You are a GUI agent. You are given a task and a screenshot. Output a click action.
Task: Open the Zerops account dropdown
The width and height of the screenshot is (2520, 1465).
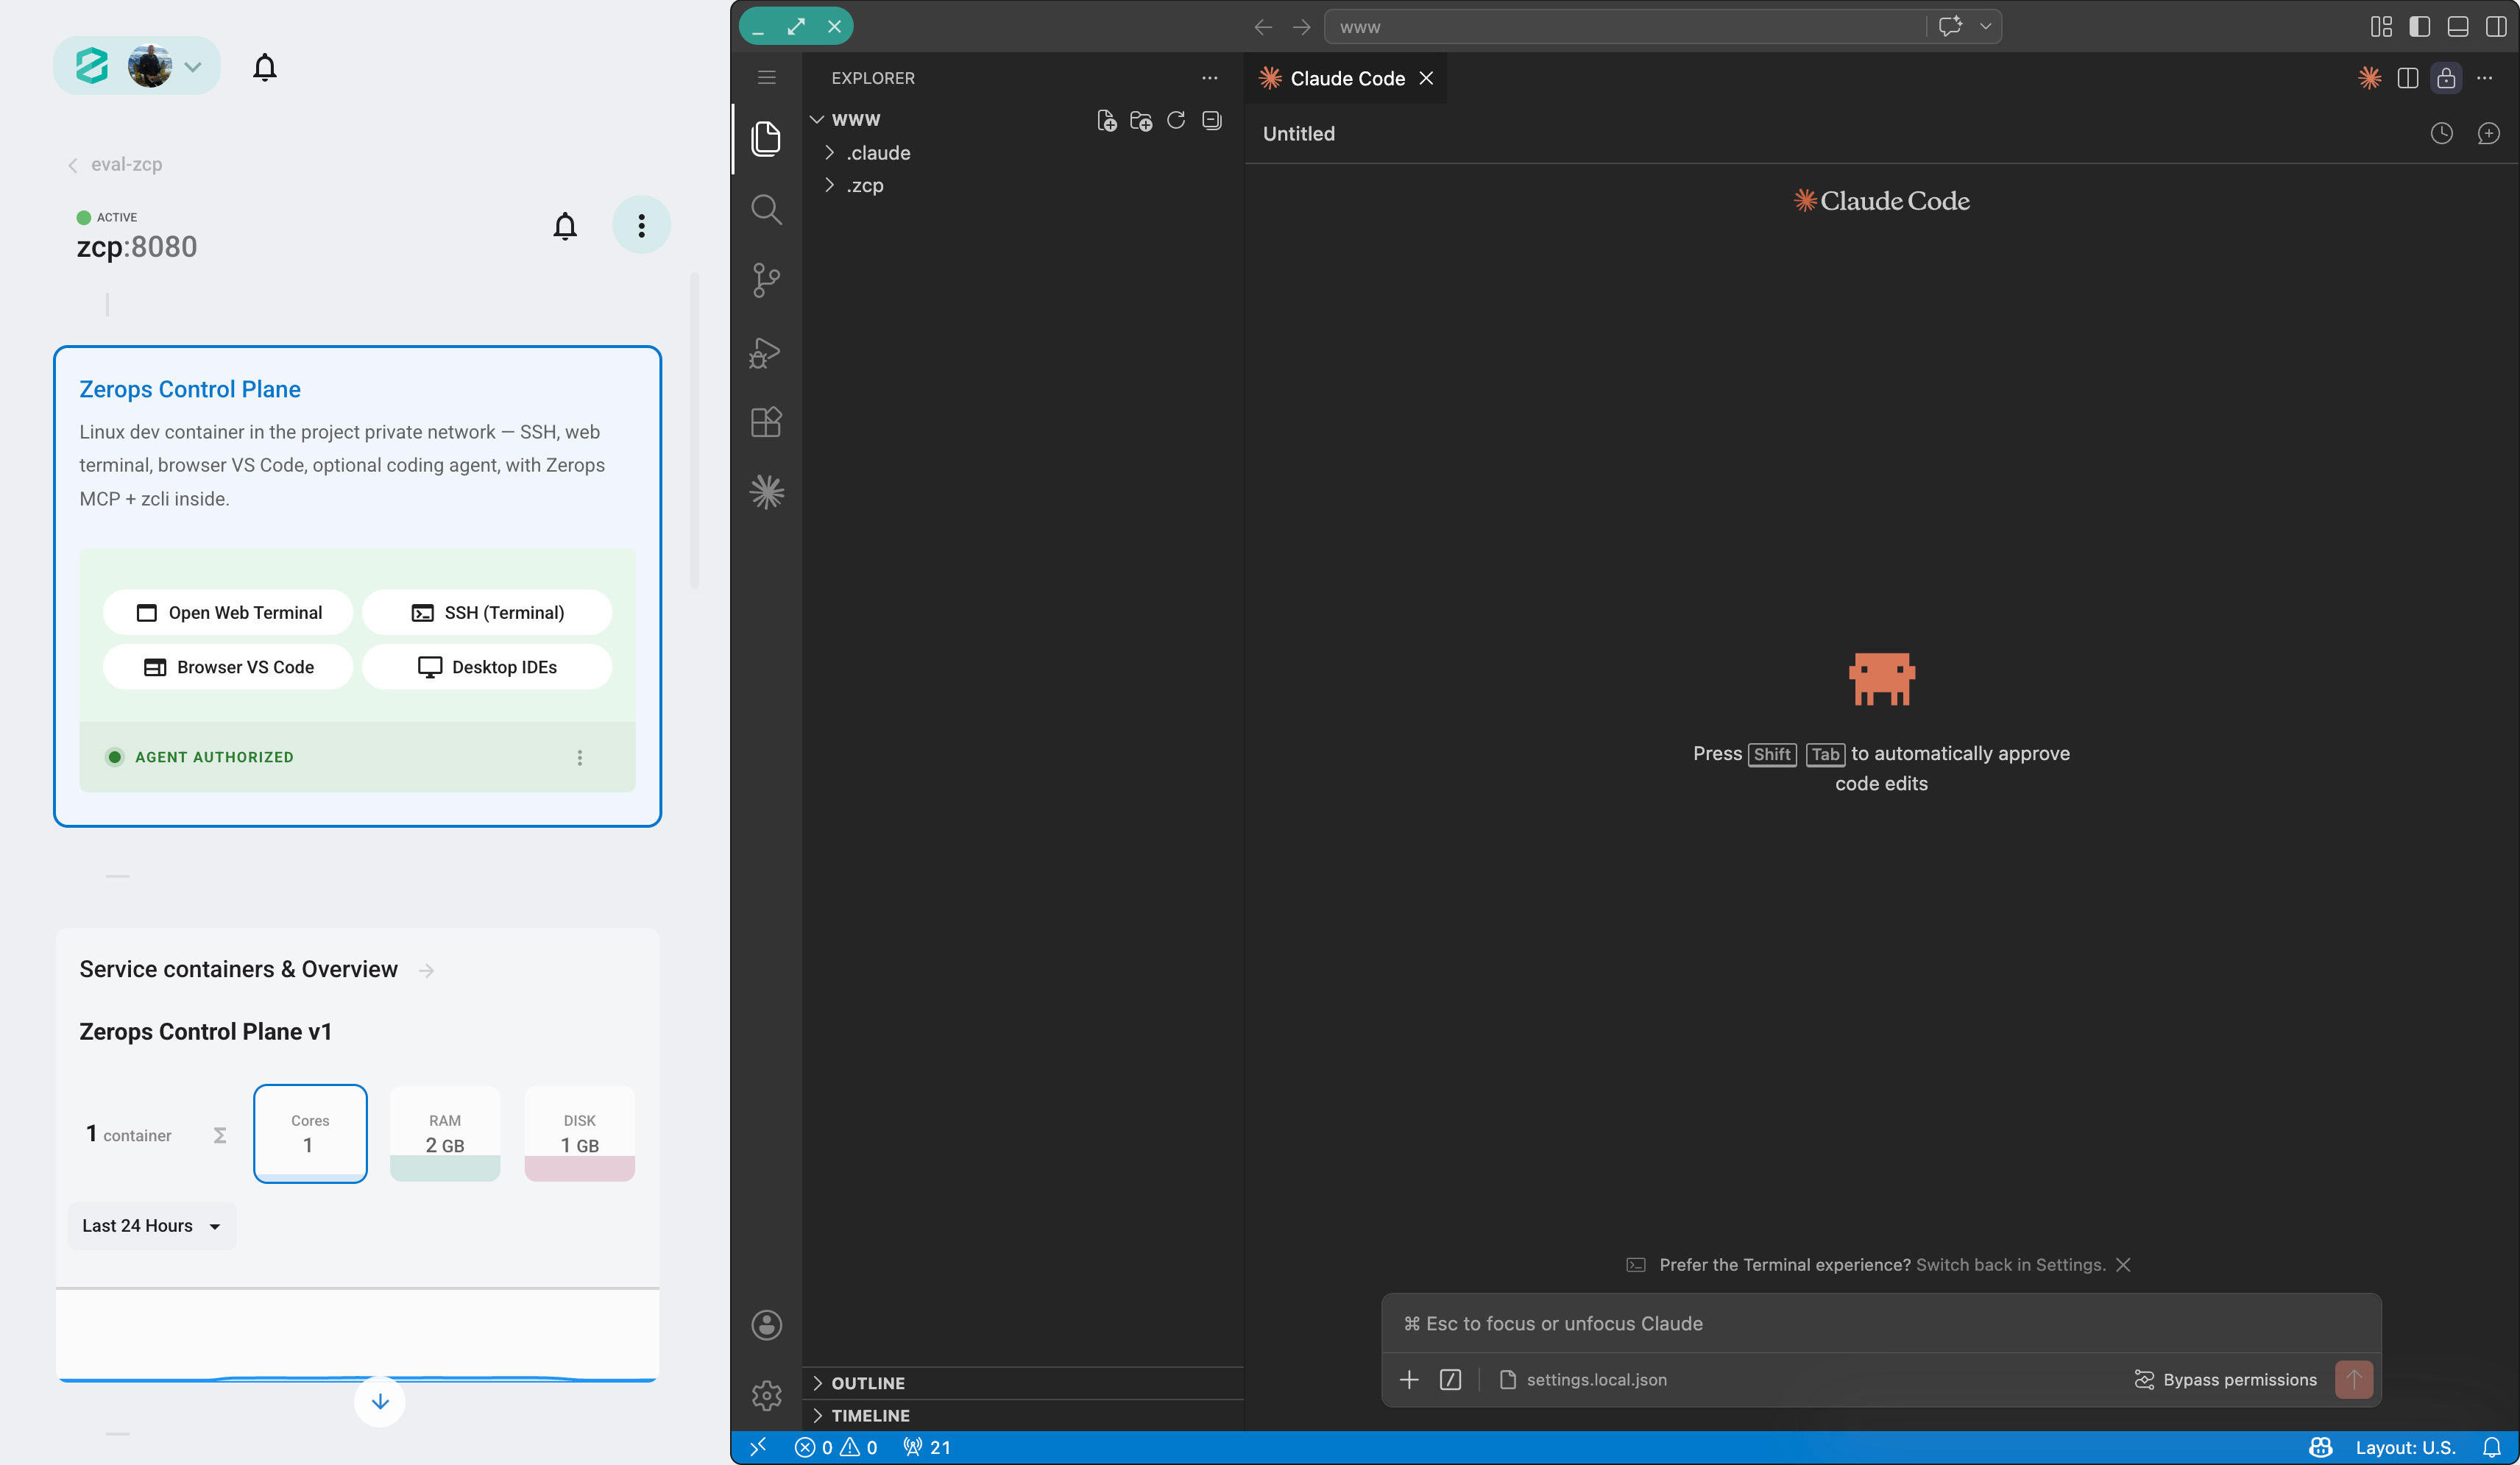(x=137, y=67)
